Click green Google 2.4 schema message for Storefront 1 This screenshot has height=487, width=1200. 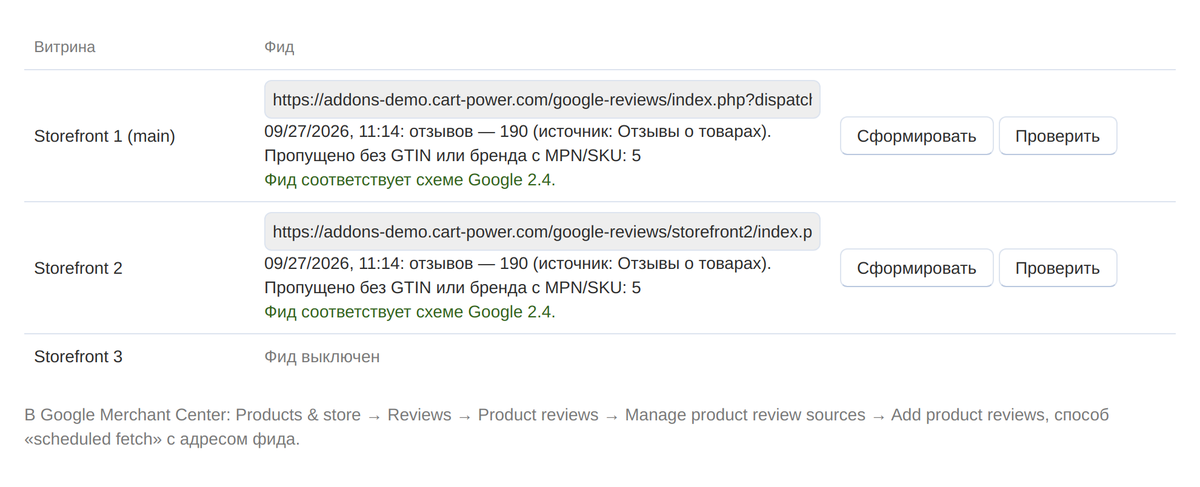[x=410, y=180]
